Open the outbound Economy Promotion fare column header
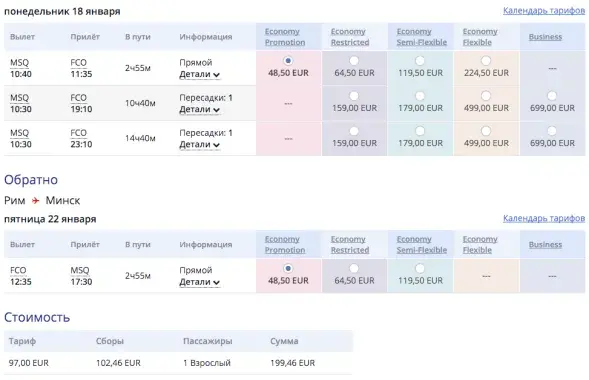Viewport: 589px width, 380px height. 285,37
